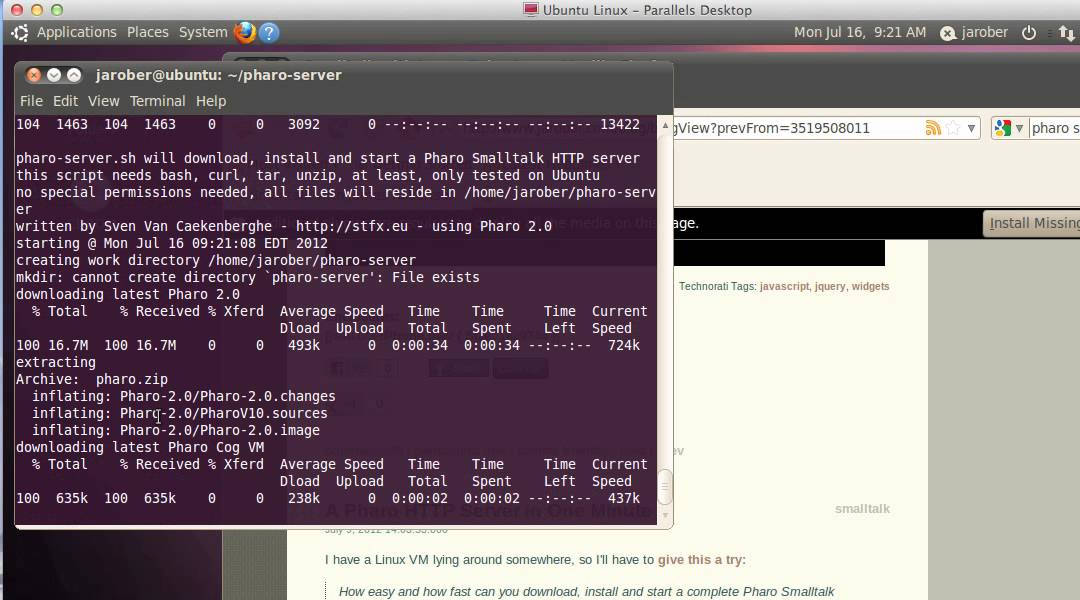
Task: Click 'Technorati Tags:' label in Firefox page
Action: coord(717,287)
